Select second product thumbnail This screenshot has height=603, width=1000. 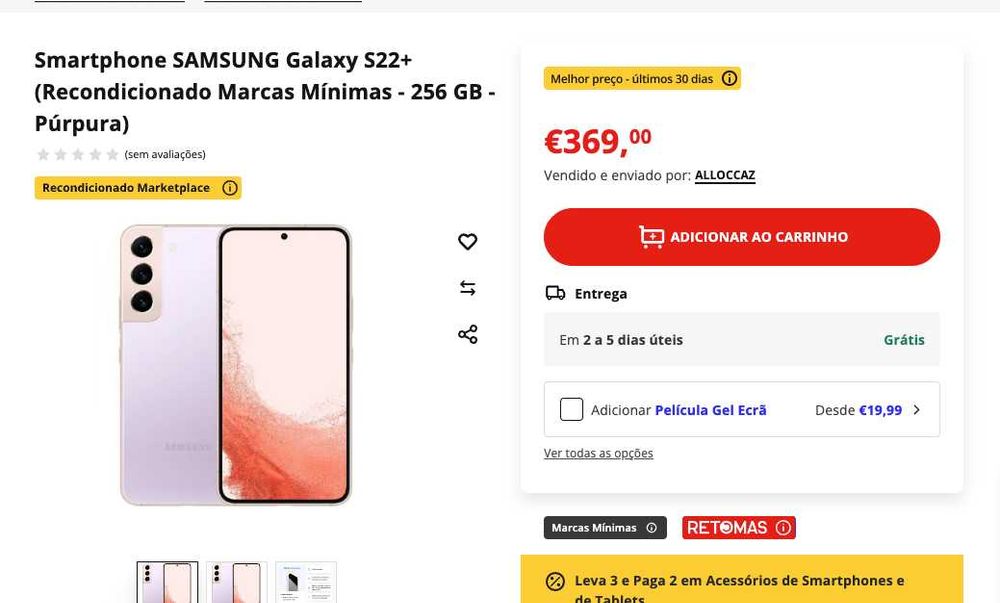pos(237,583)
